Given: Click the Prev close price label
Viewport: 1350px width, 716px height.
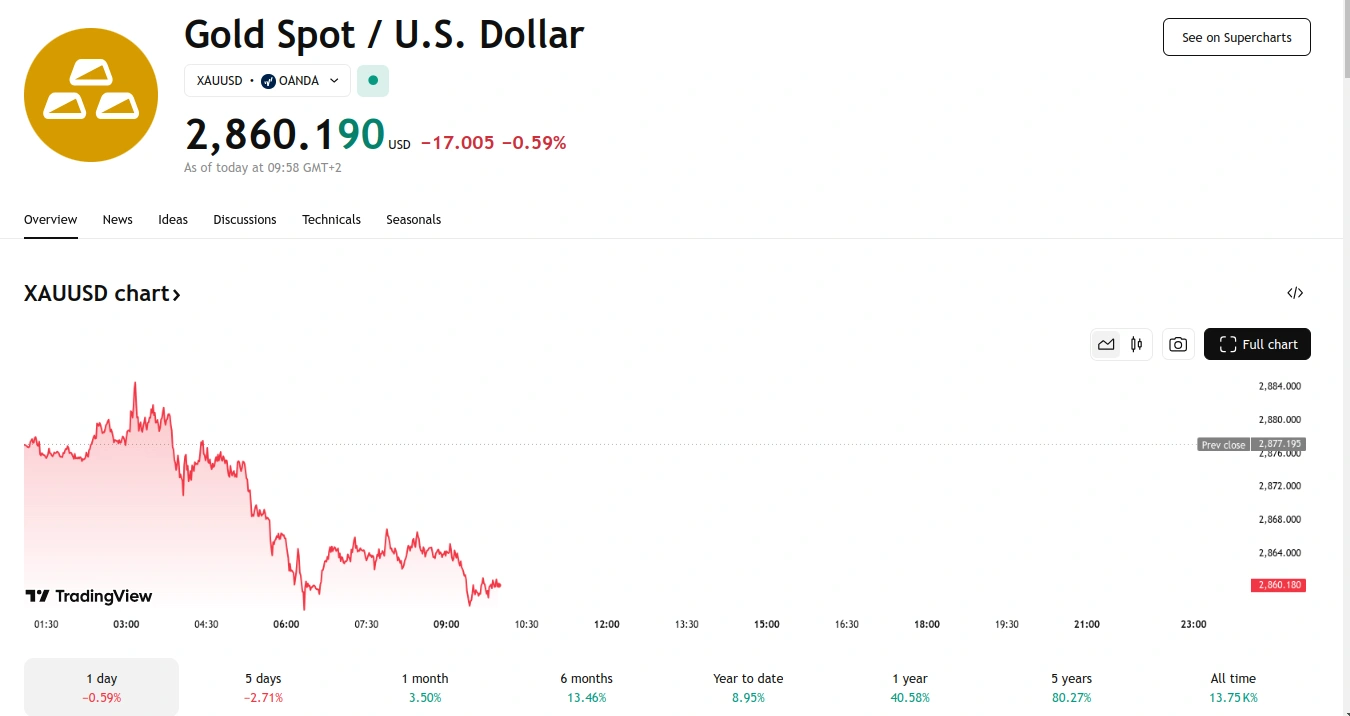Looking at the screenshot, I should click(1223, 445).
